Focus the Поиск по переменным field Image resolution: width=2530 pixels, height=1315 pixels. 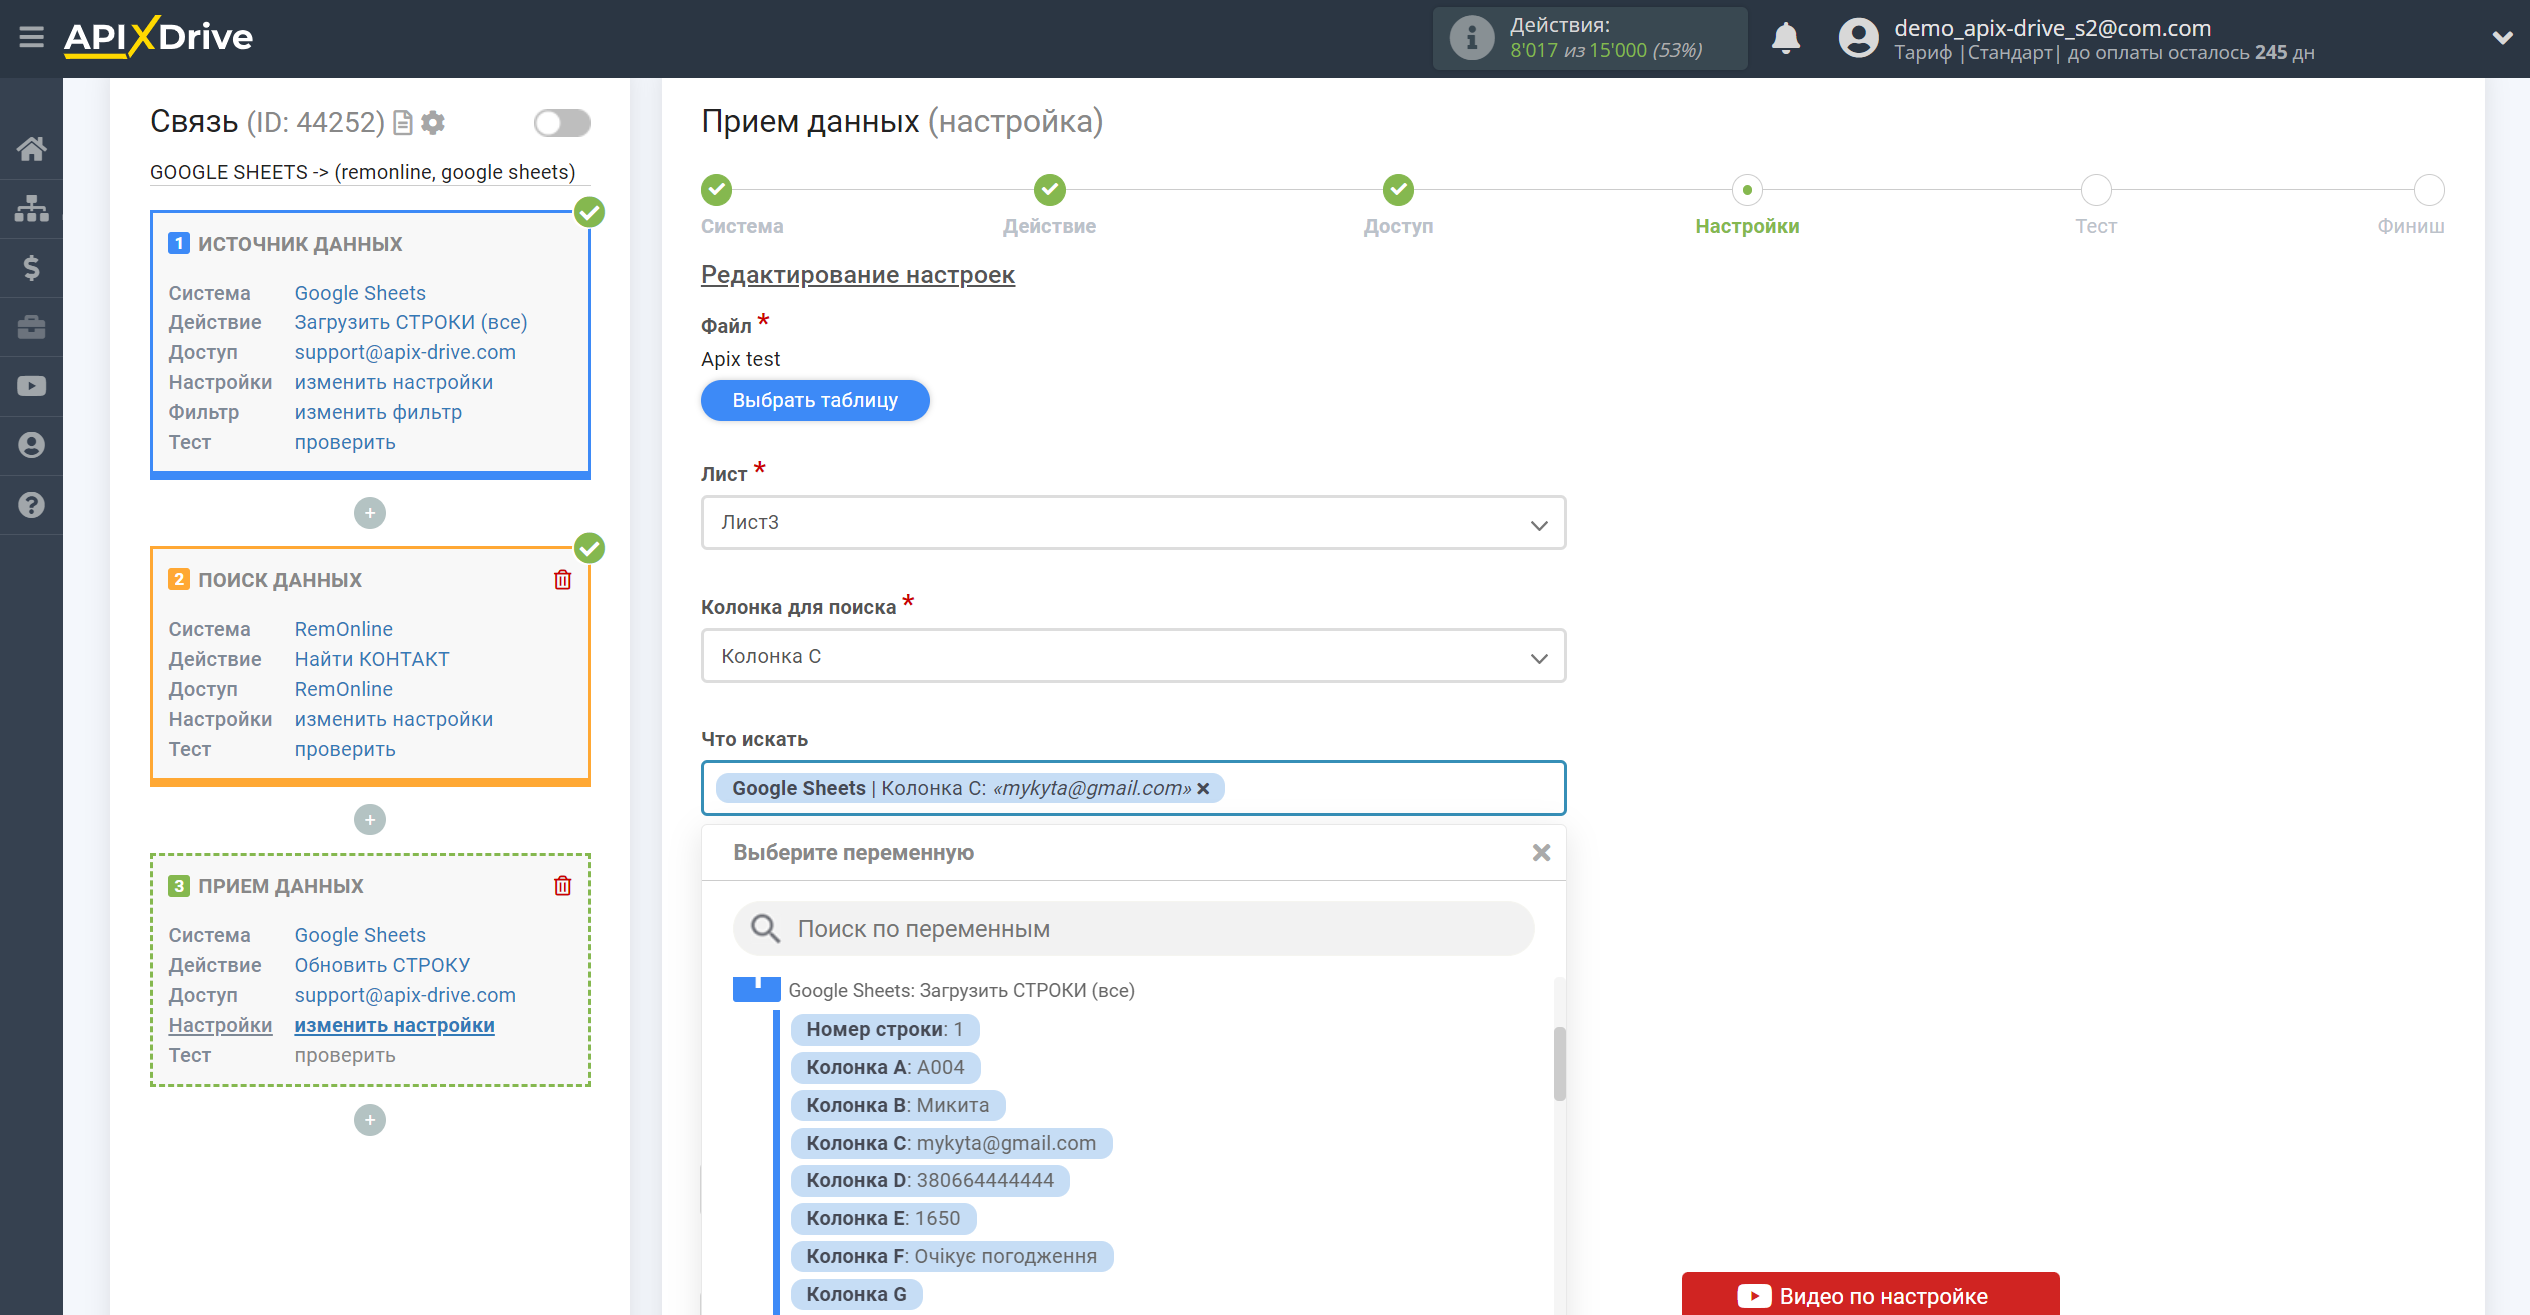1133,929
